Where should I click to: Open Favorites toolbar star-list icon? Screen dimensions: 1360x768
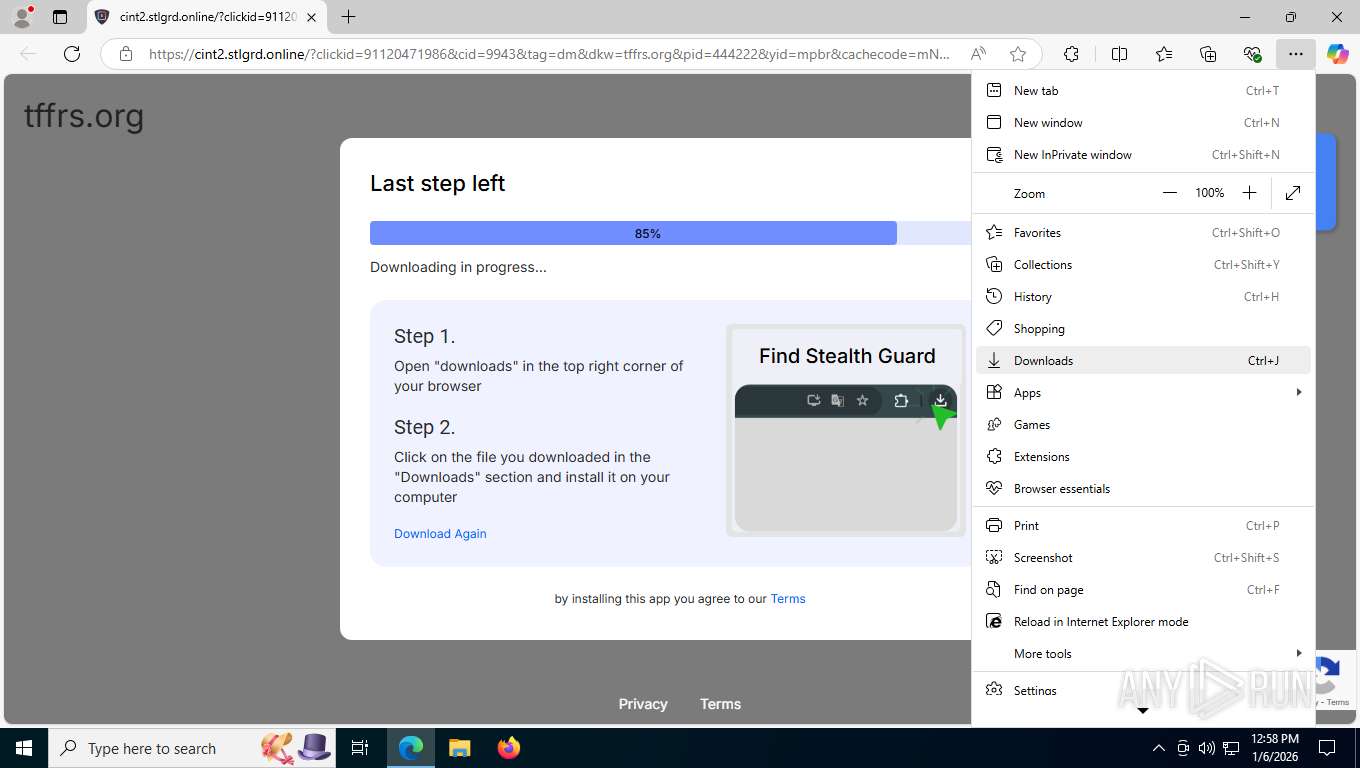click(1164, 54)
